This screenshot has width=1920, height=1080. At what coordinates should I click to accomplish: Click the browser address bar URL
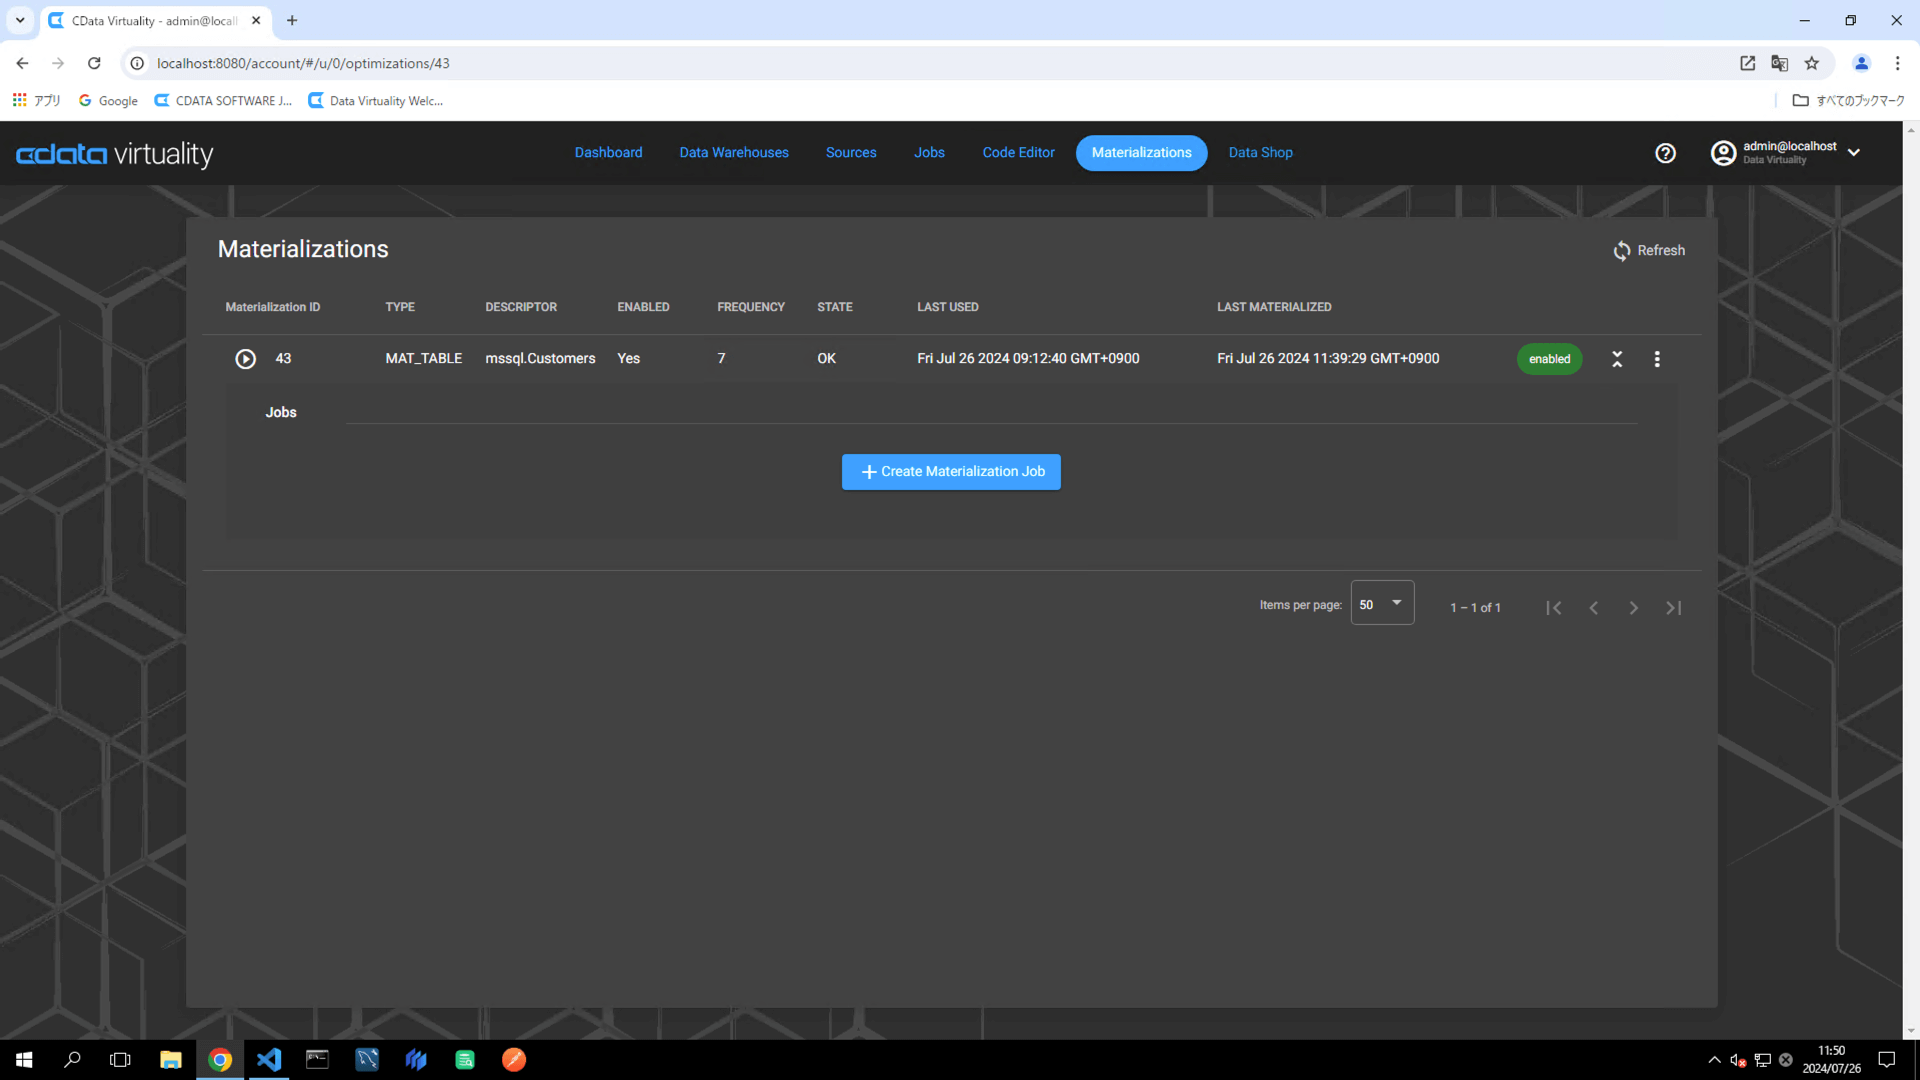pos(303,63)
